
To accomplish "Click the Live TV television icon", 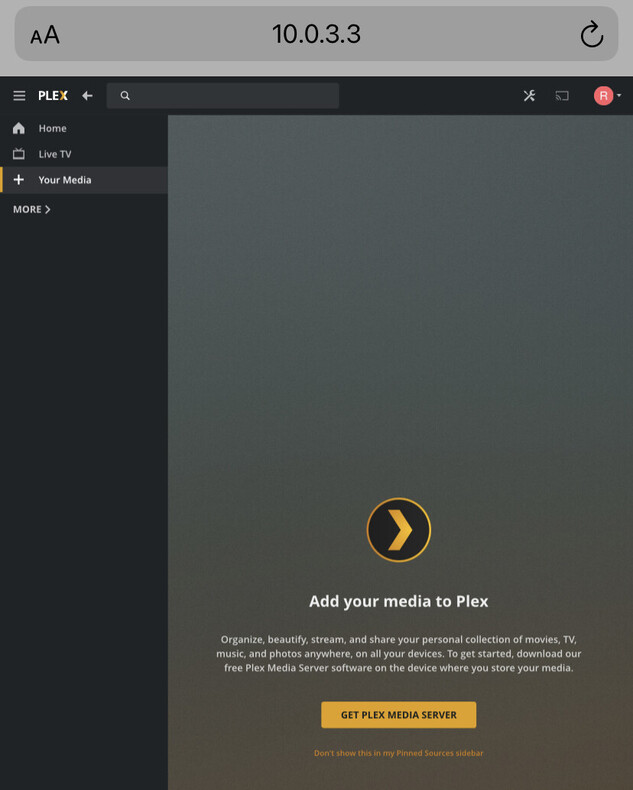I will (19, 154).
